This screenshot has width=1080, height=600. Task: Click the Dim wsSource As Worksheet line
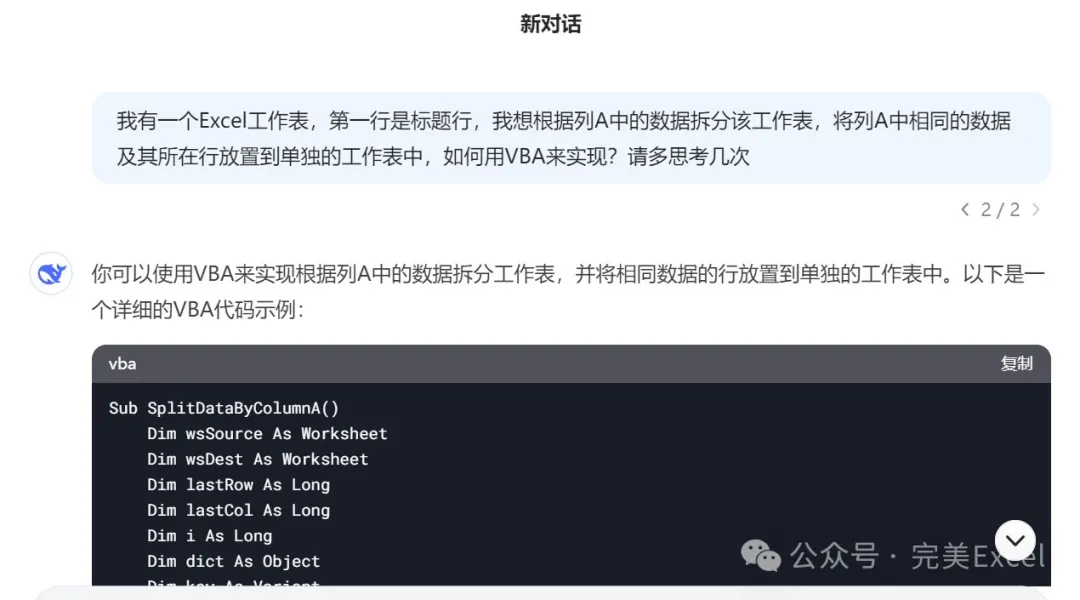tap(267, 433)
